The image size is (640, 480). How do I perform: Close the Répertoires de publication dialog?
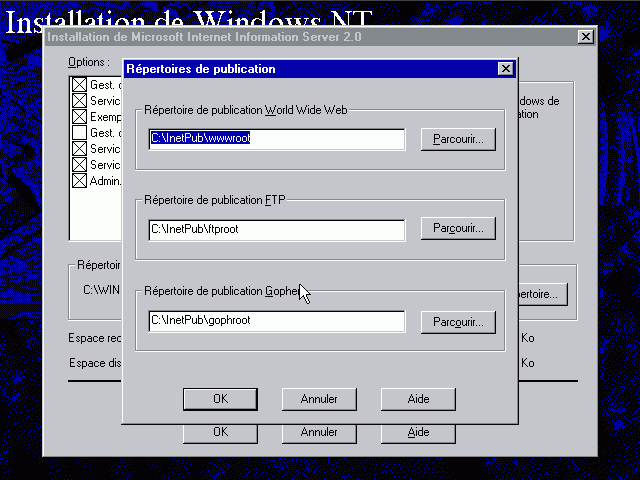point(505,69)
